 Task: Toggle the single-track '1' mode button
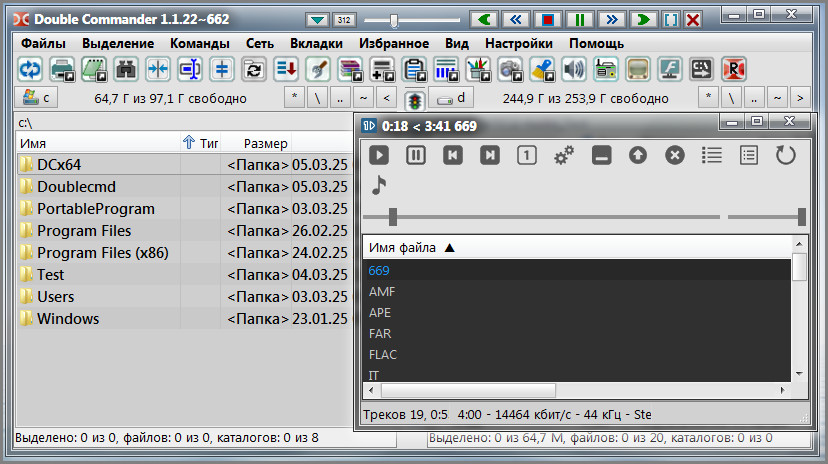tap(527, 155)
